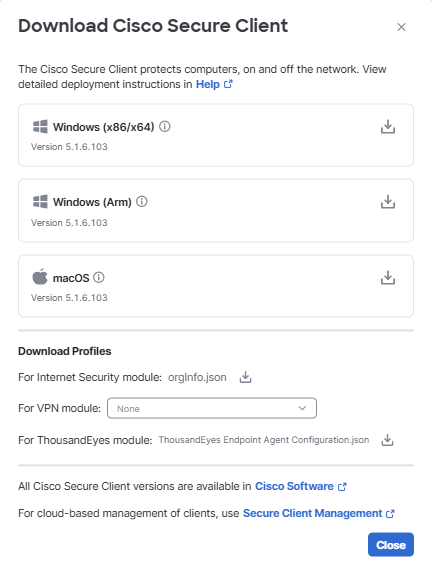This screenshot has width=432, height=569.
Task: Download Windows (Arm) client installer
Action: 388,202
